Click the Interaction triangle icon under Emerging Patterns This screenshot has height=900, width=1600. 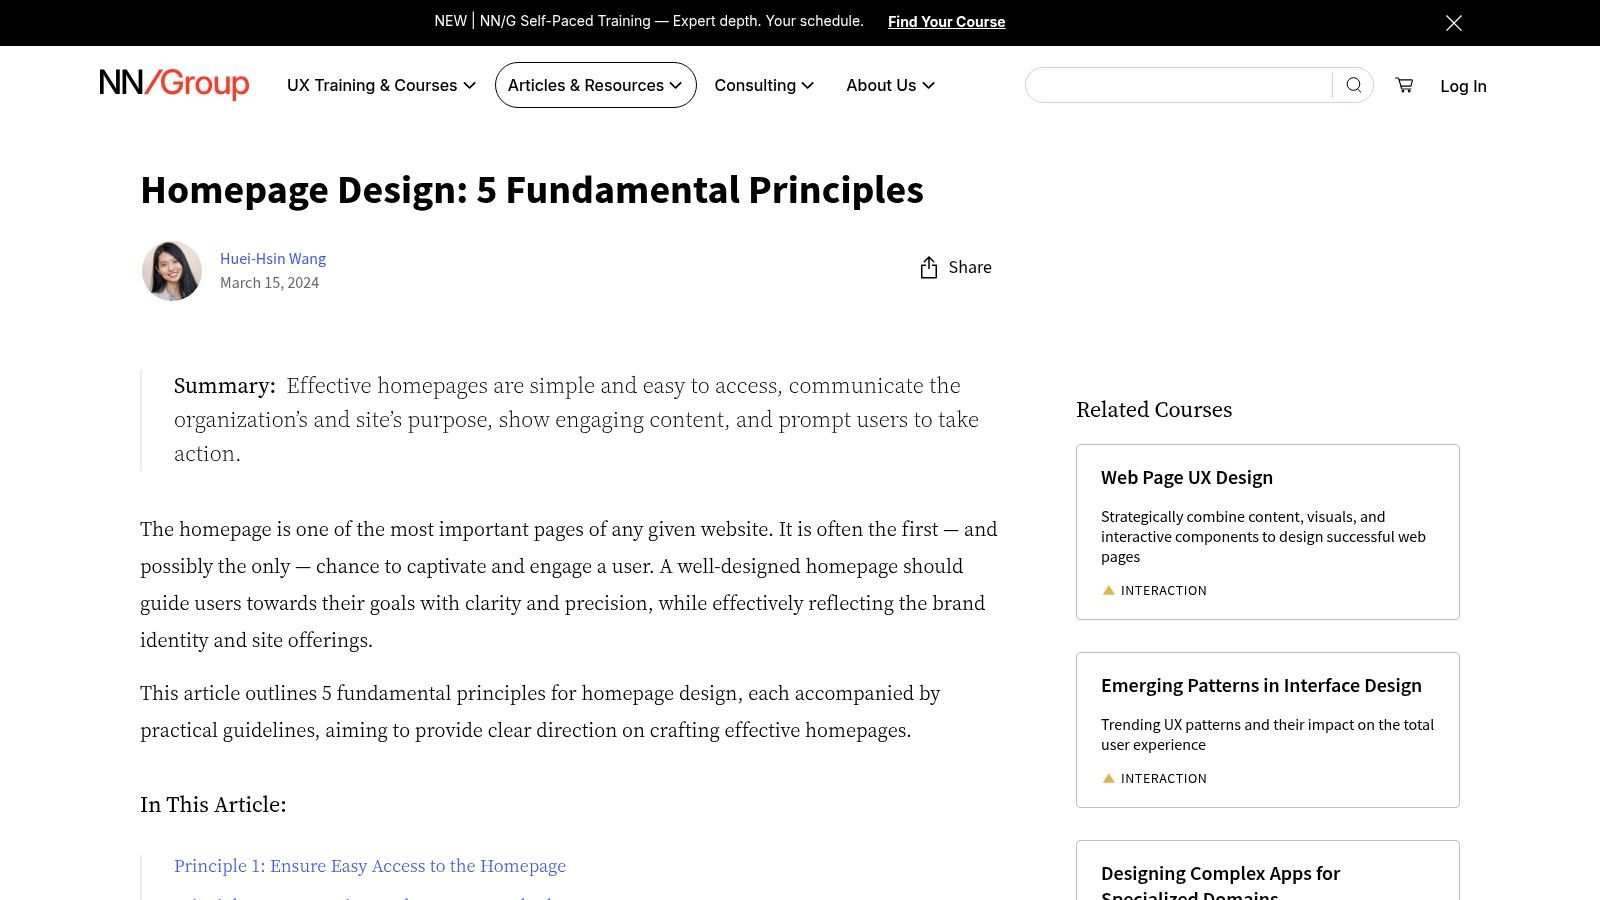(1108, 777)
